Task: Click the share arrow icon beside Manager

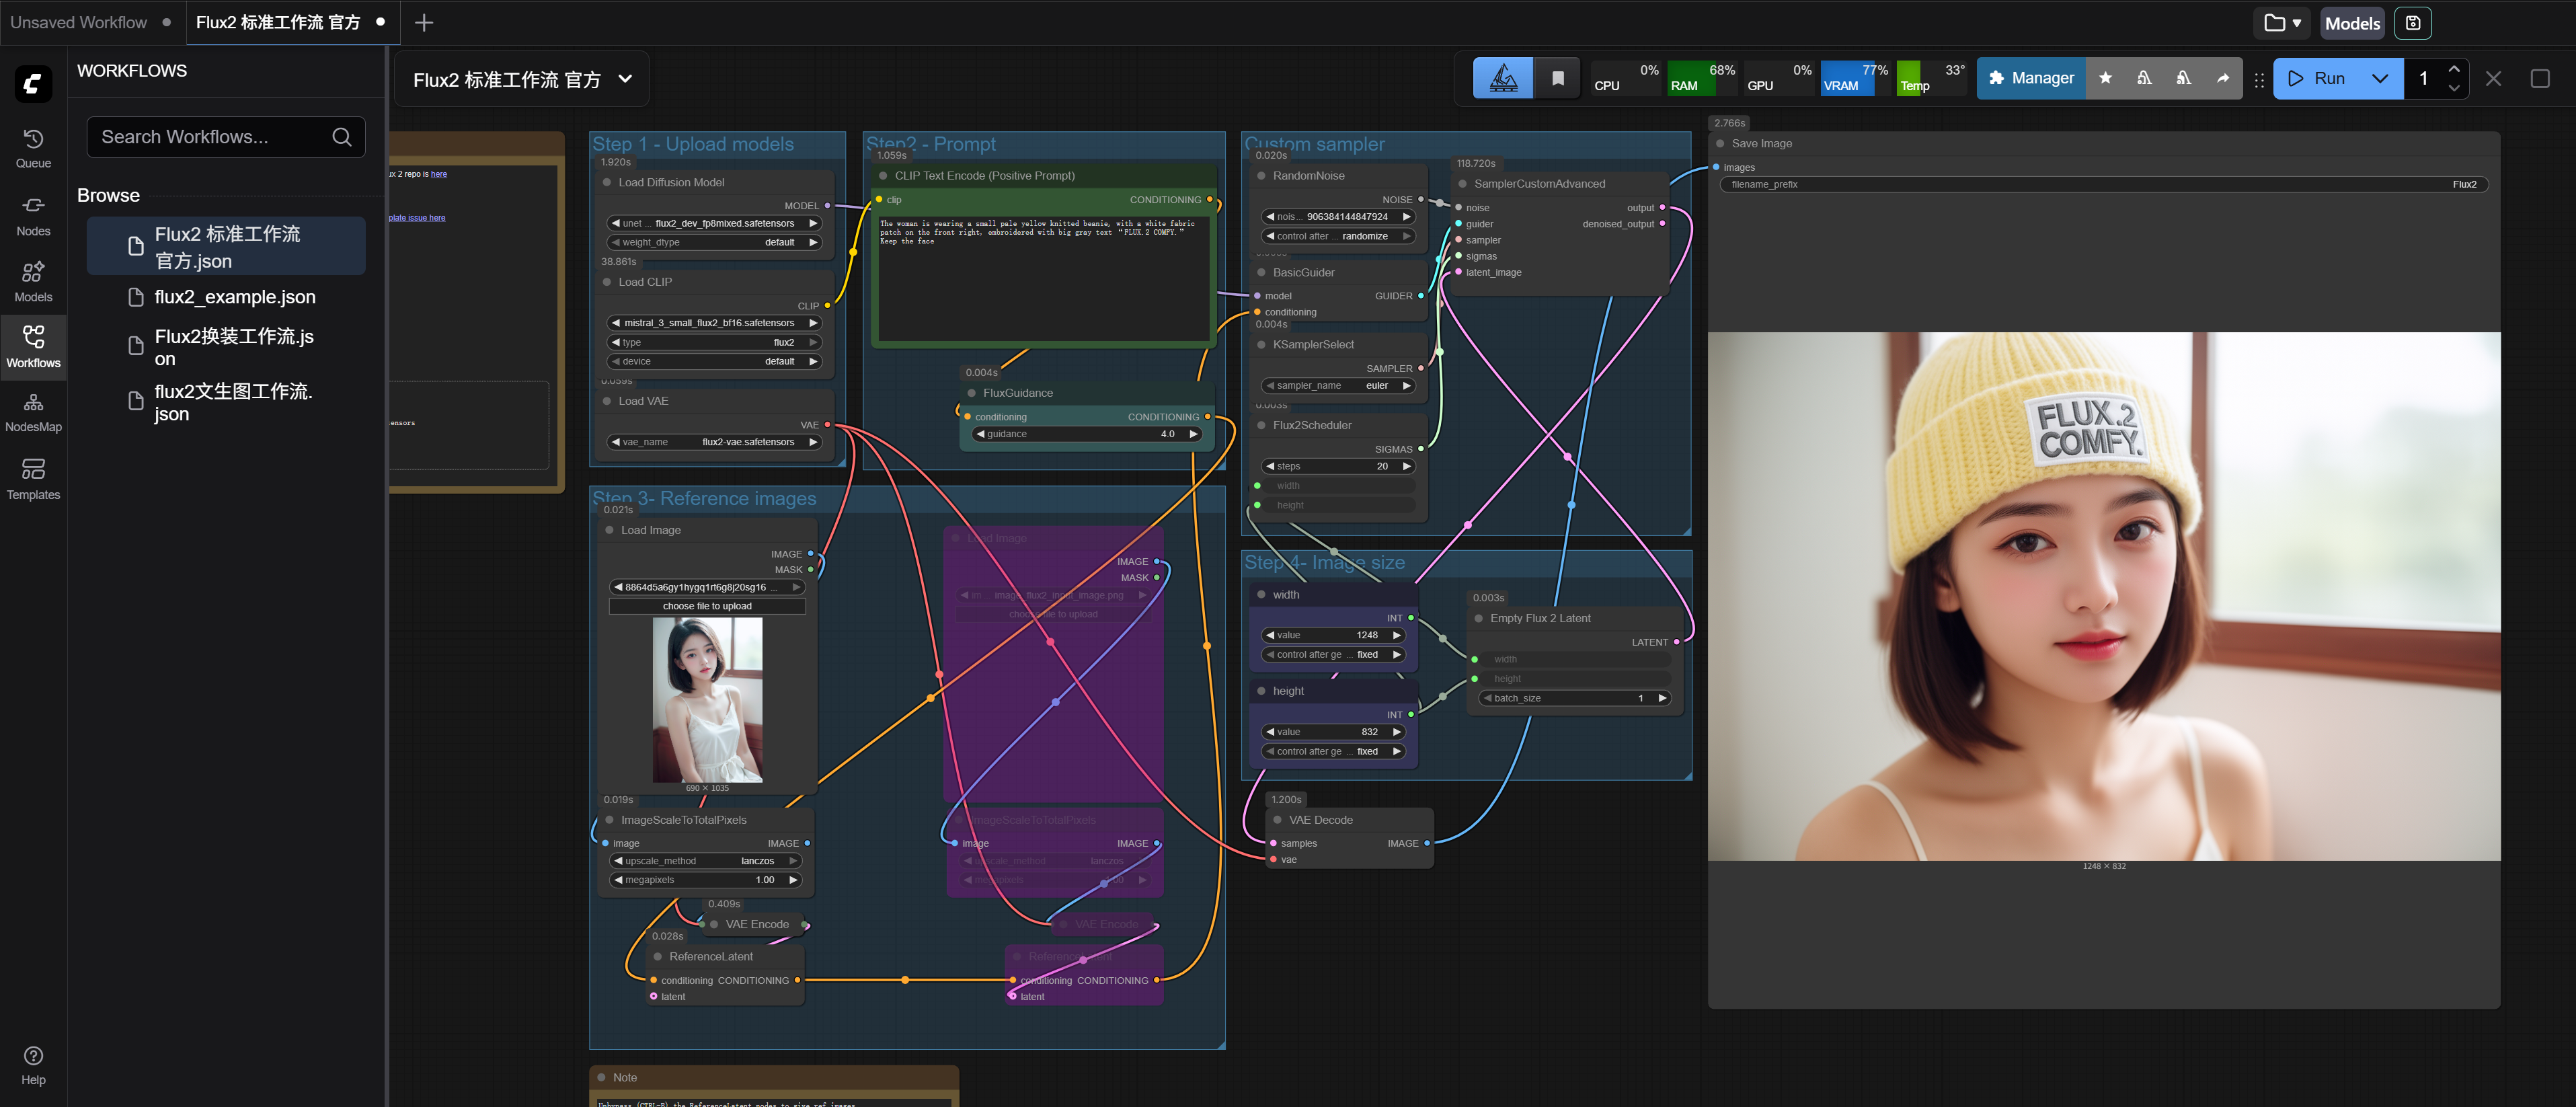Action: (x=2222, y=78)
